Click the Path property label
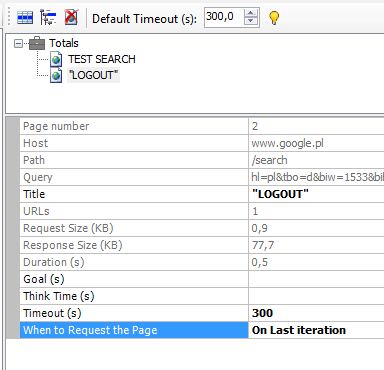This screenshot has width=384, height=370. 34,160
